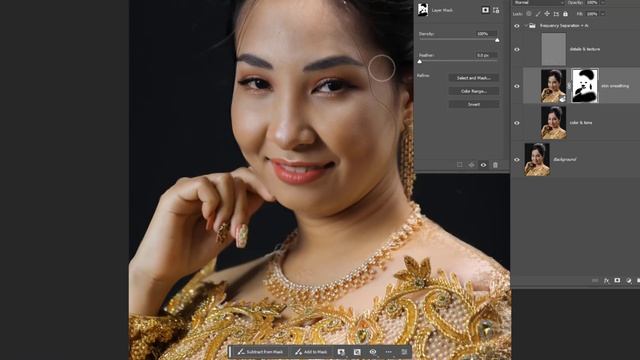The height and width of the screenshot is (360, 640).
Task: Click the Opacity value field
Action: coord(592,2)
